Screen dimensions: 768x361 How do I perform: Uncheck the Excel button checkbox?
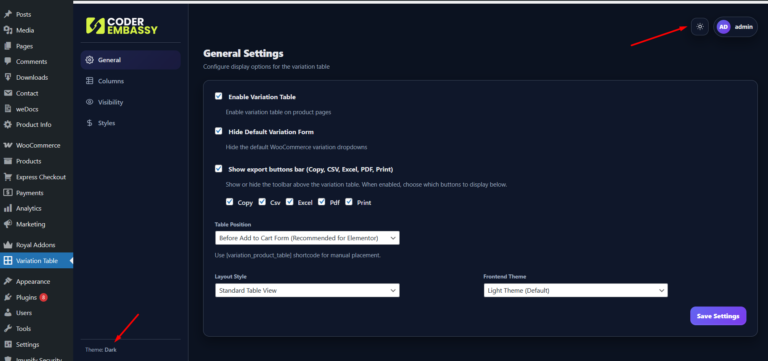[289, 202]
